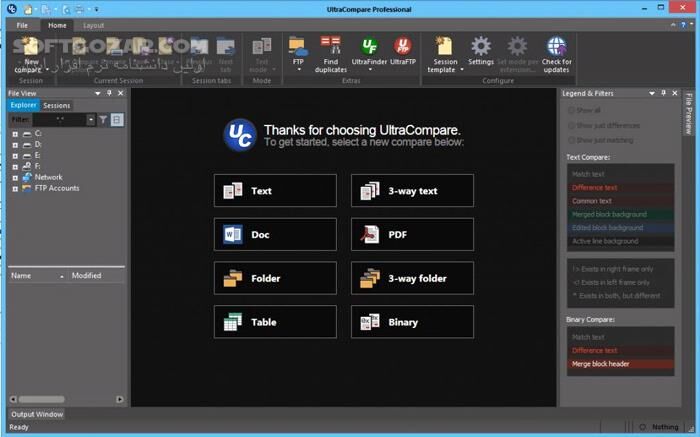This screenshot has width=700, height=437.
Task: Open the File Preview side tab
Action: pos(688,114)
